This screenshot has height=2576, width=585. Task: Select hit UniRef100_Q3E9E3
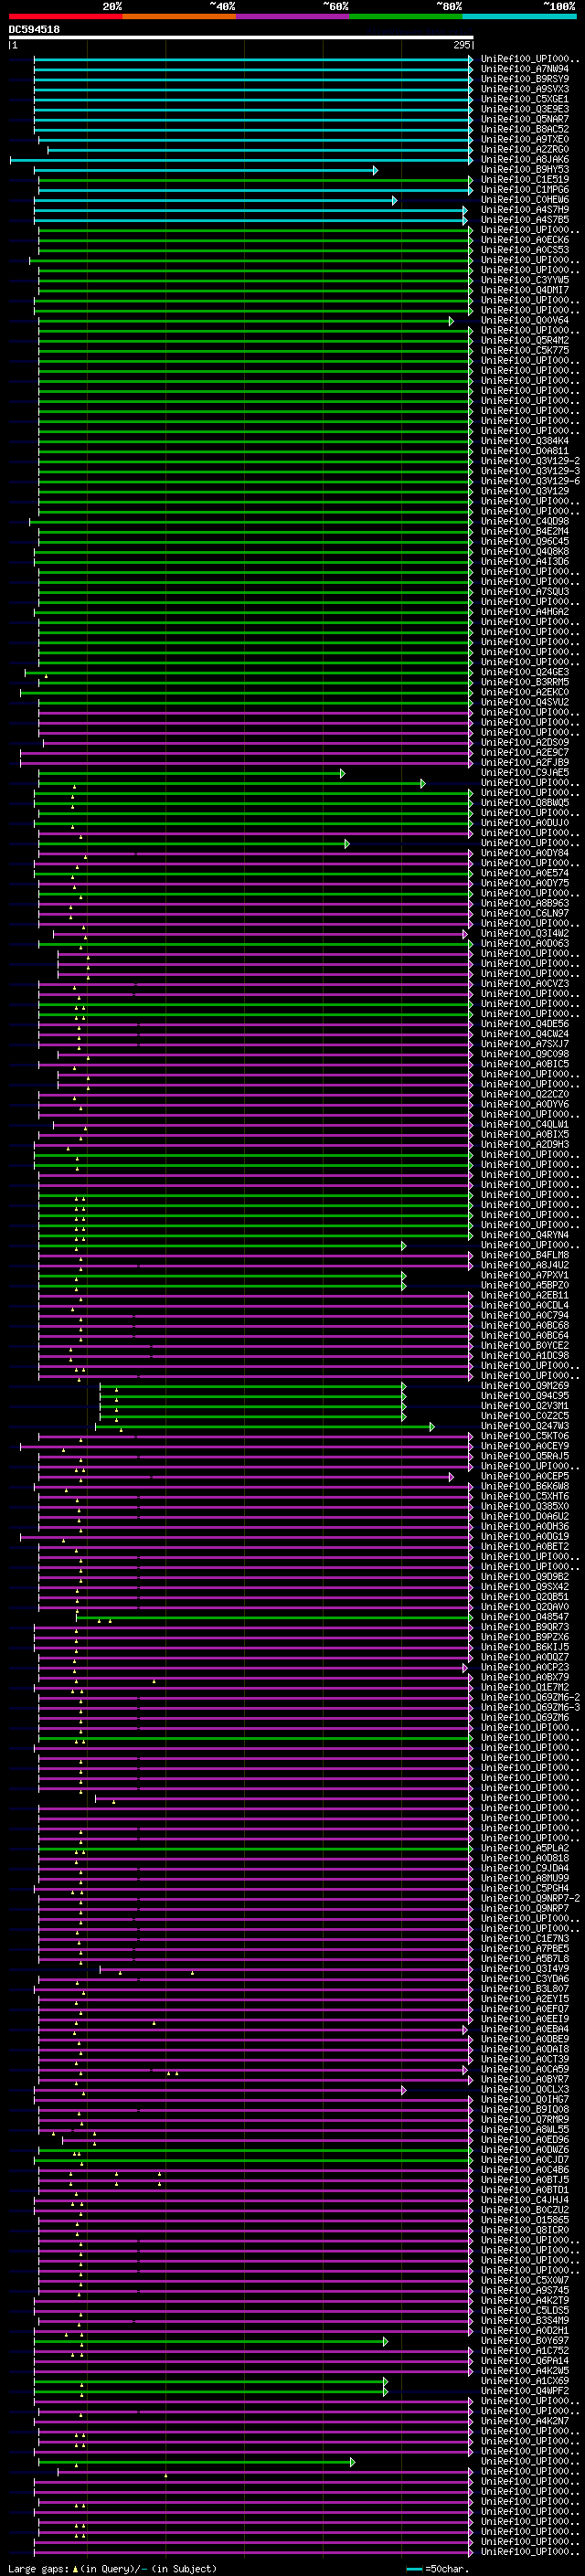tap(525, 110)
